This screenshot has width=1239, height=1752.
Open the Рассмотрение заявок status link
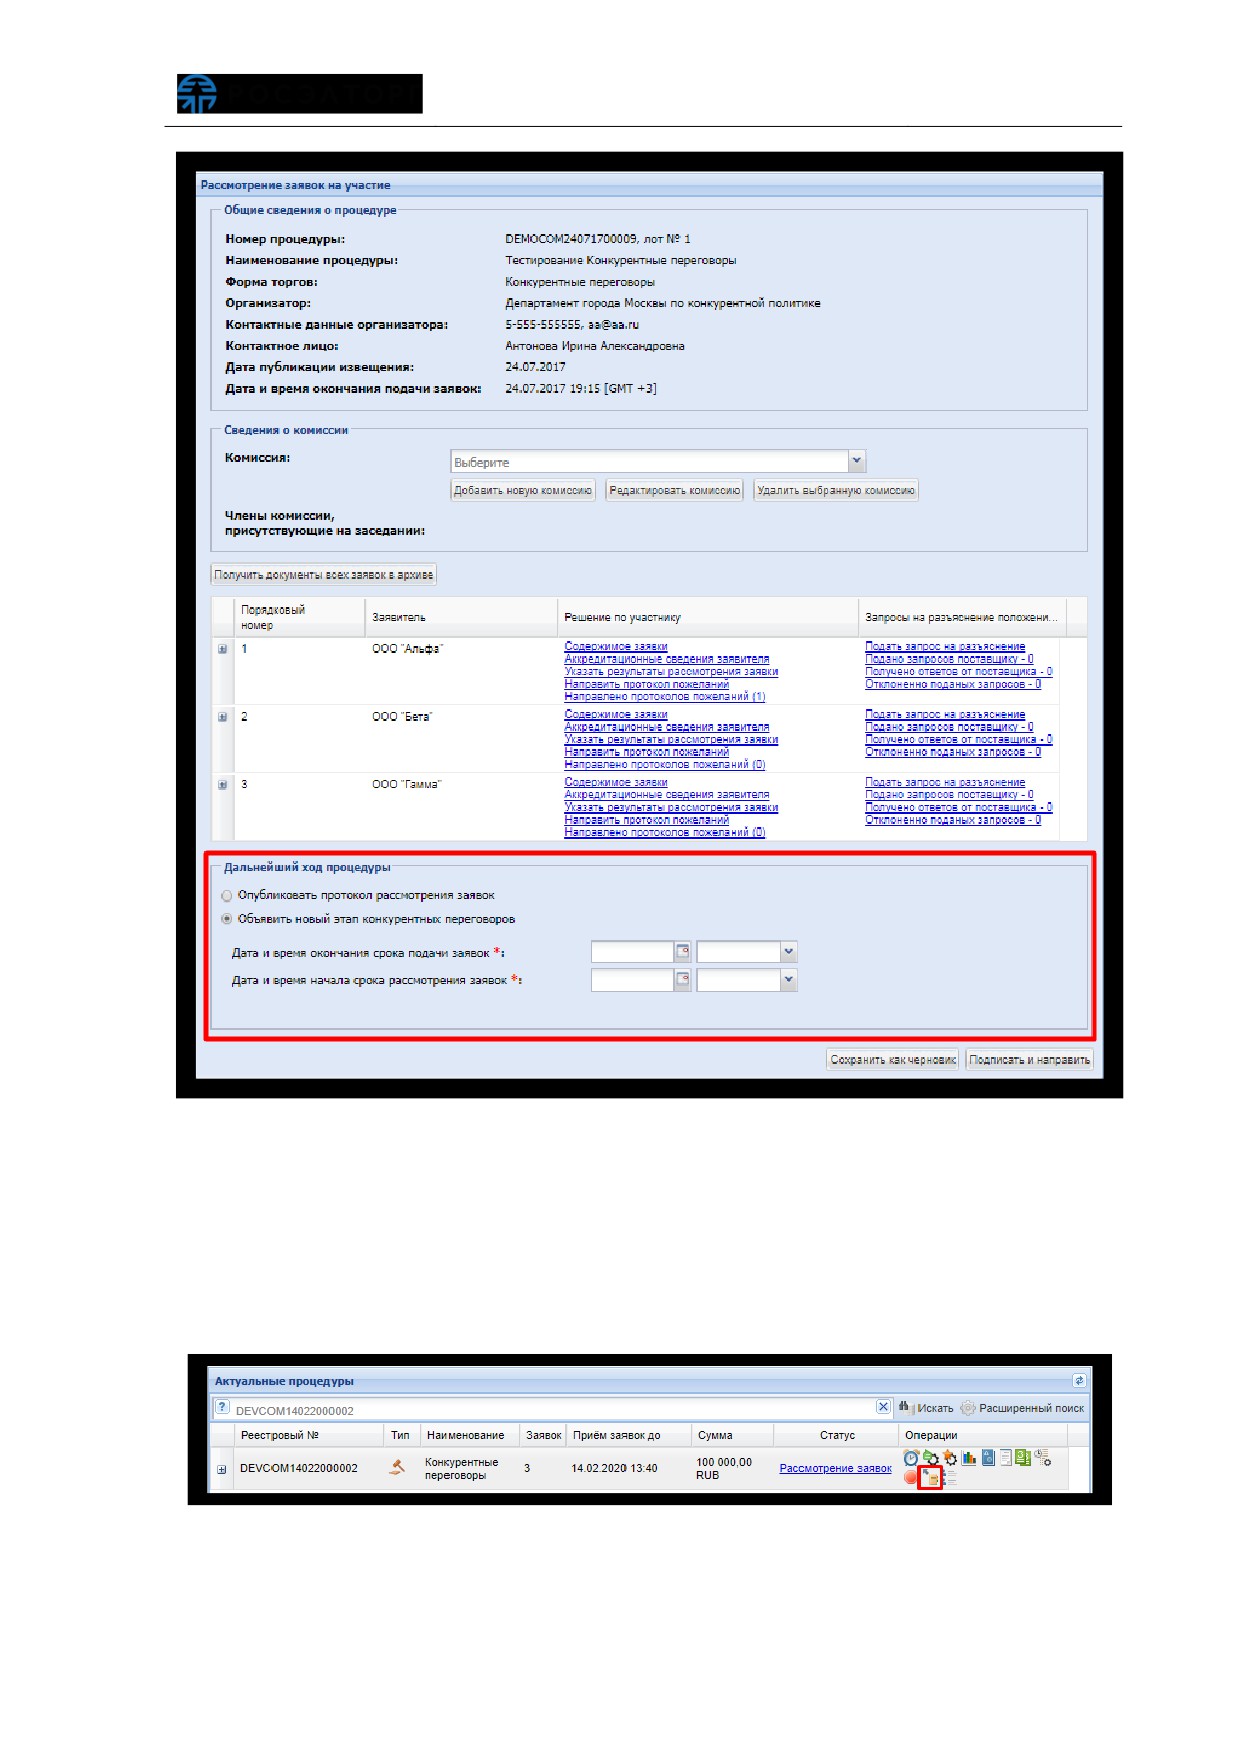point(835,1468)
